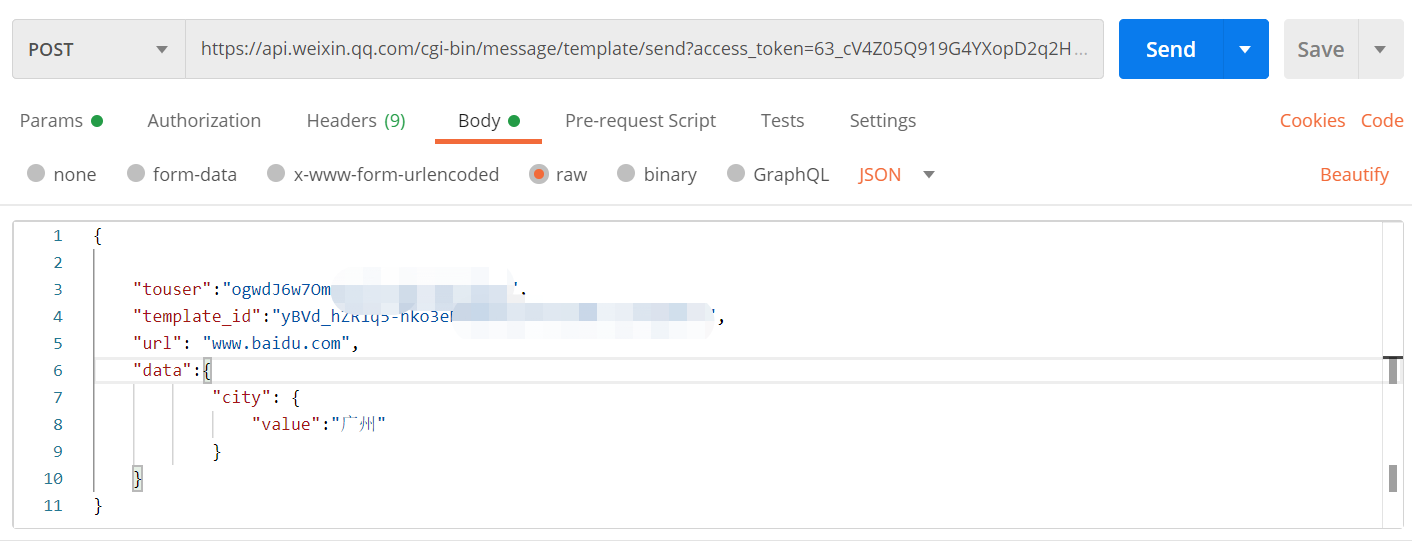Expand the Save options dropdown arrow
Screen dimensions: 1412x550
point(1381,49)
